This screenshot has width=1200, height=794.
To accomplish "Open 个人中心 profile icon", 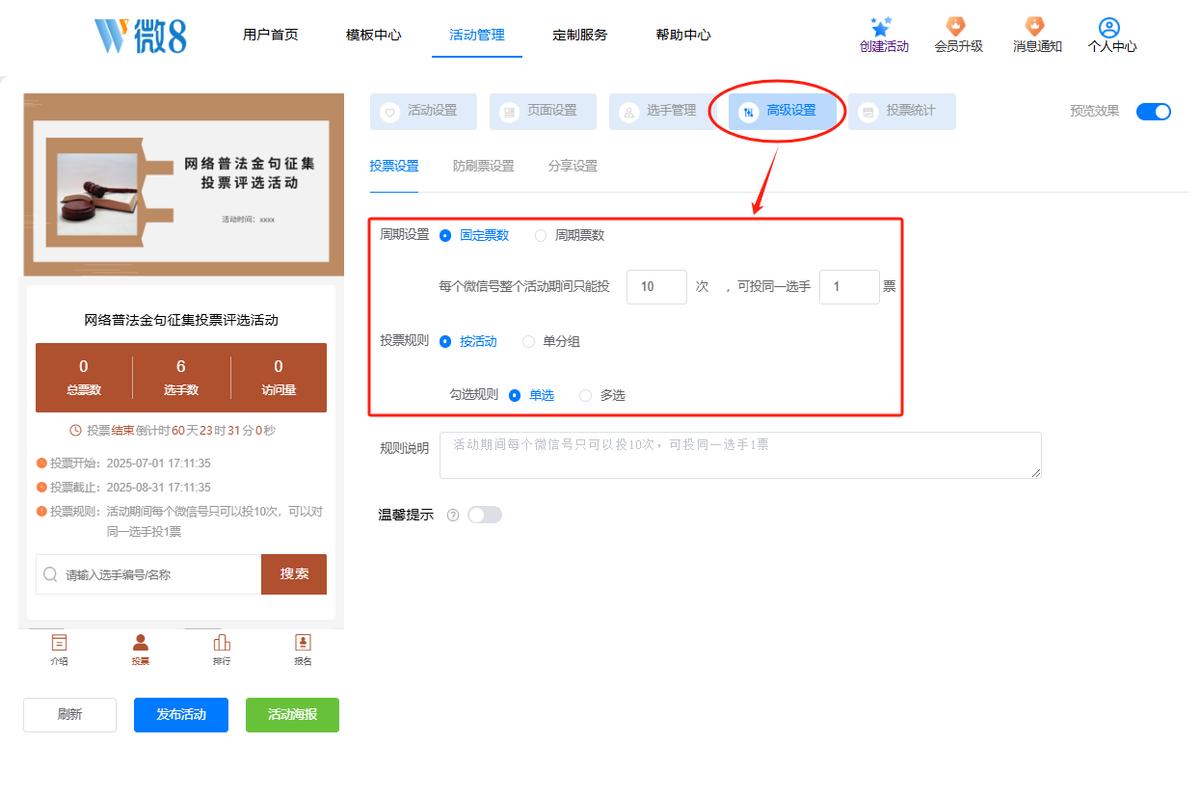I will pyautogui.click(x=1109, y=27).
